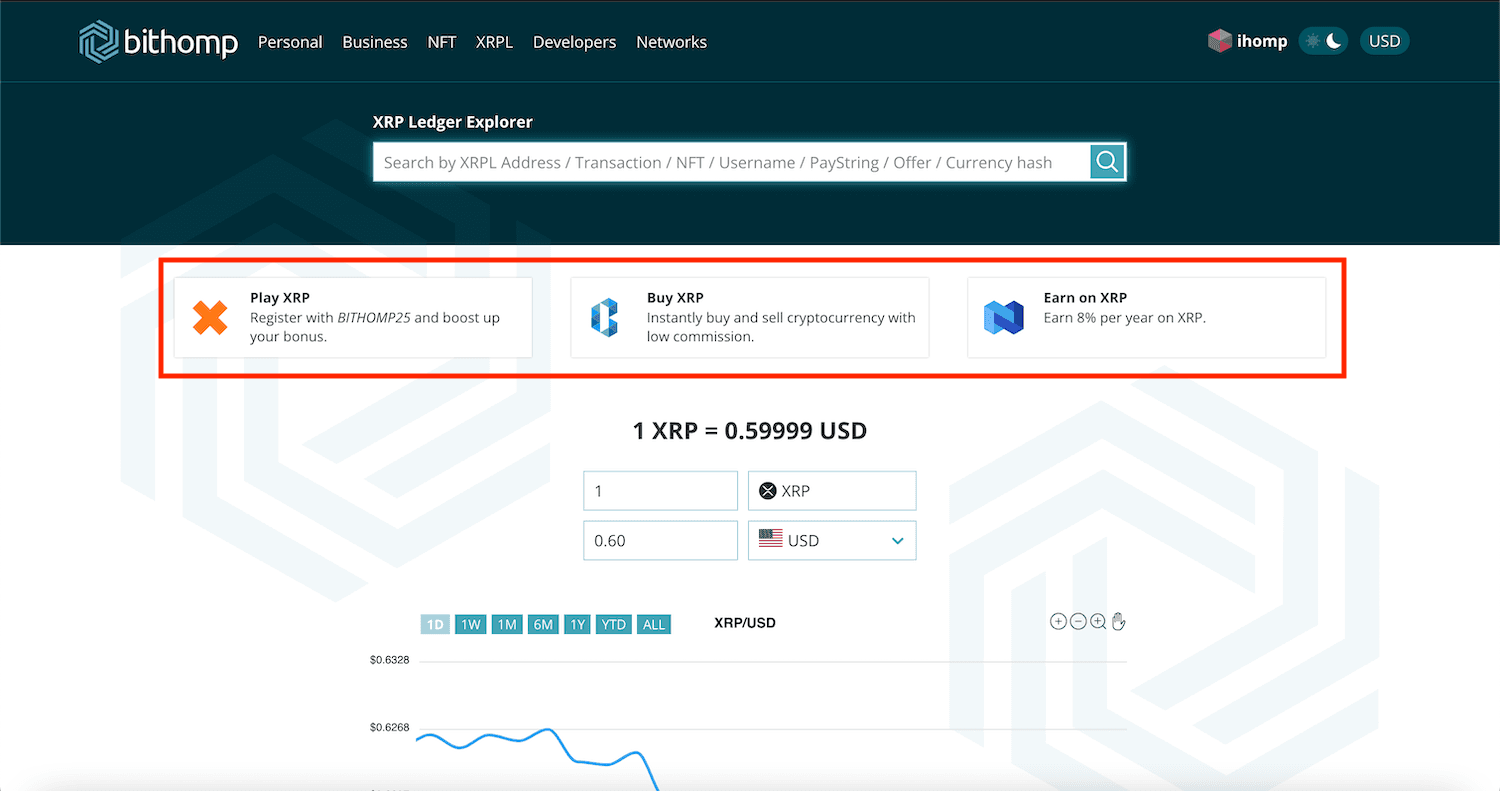Image resolution: width=1500 pixels, height=791 pixels.
Task: Click the Buy XRP blue logo icon
Action: point(605,318)
